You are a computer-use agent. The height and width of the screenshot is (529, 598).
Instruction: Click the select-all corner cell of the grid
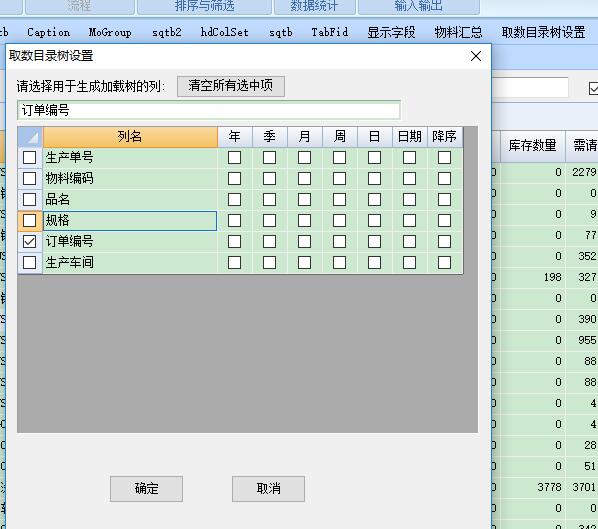pos(30,137)
